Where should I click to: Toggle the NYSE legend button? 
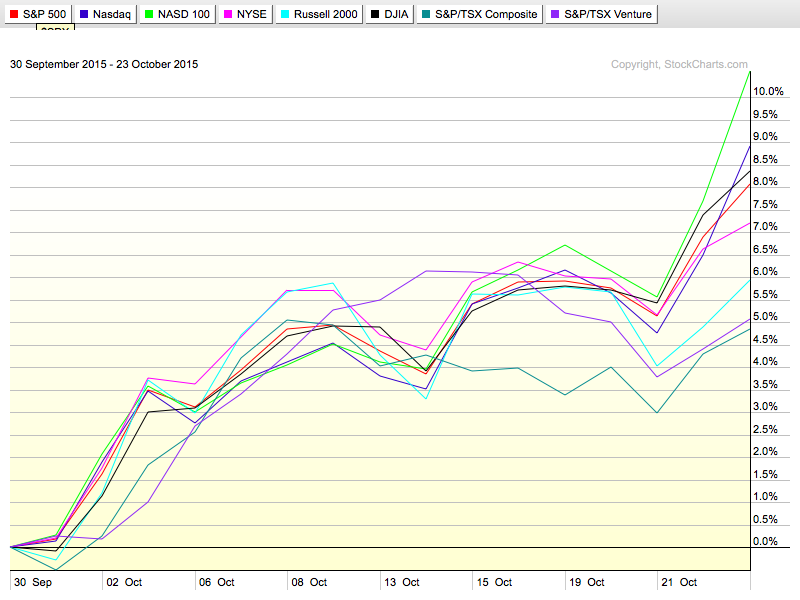pyautogui.click(x=246, y=14)
